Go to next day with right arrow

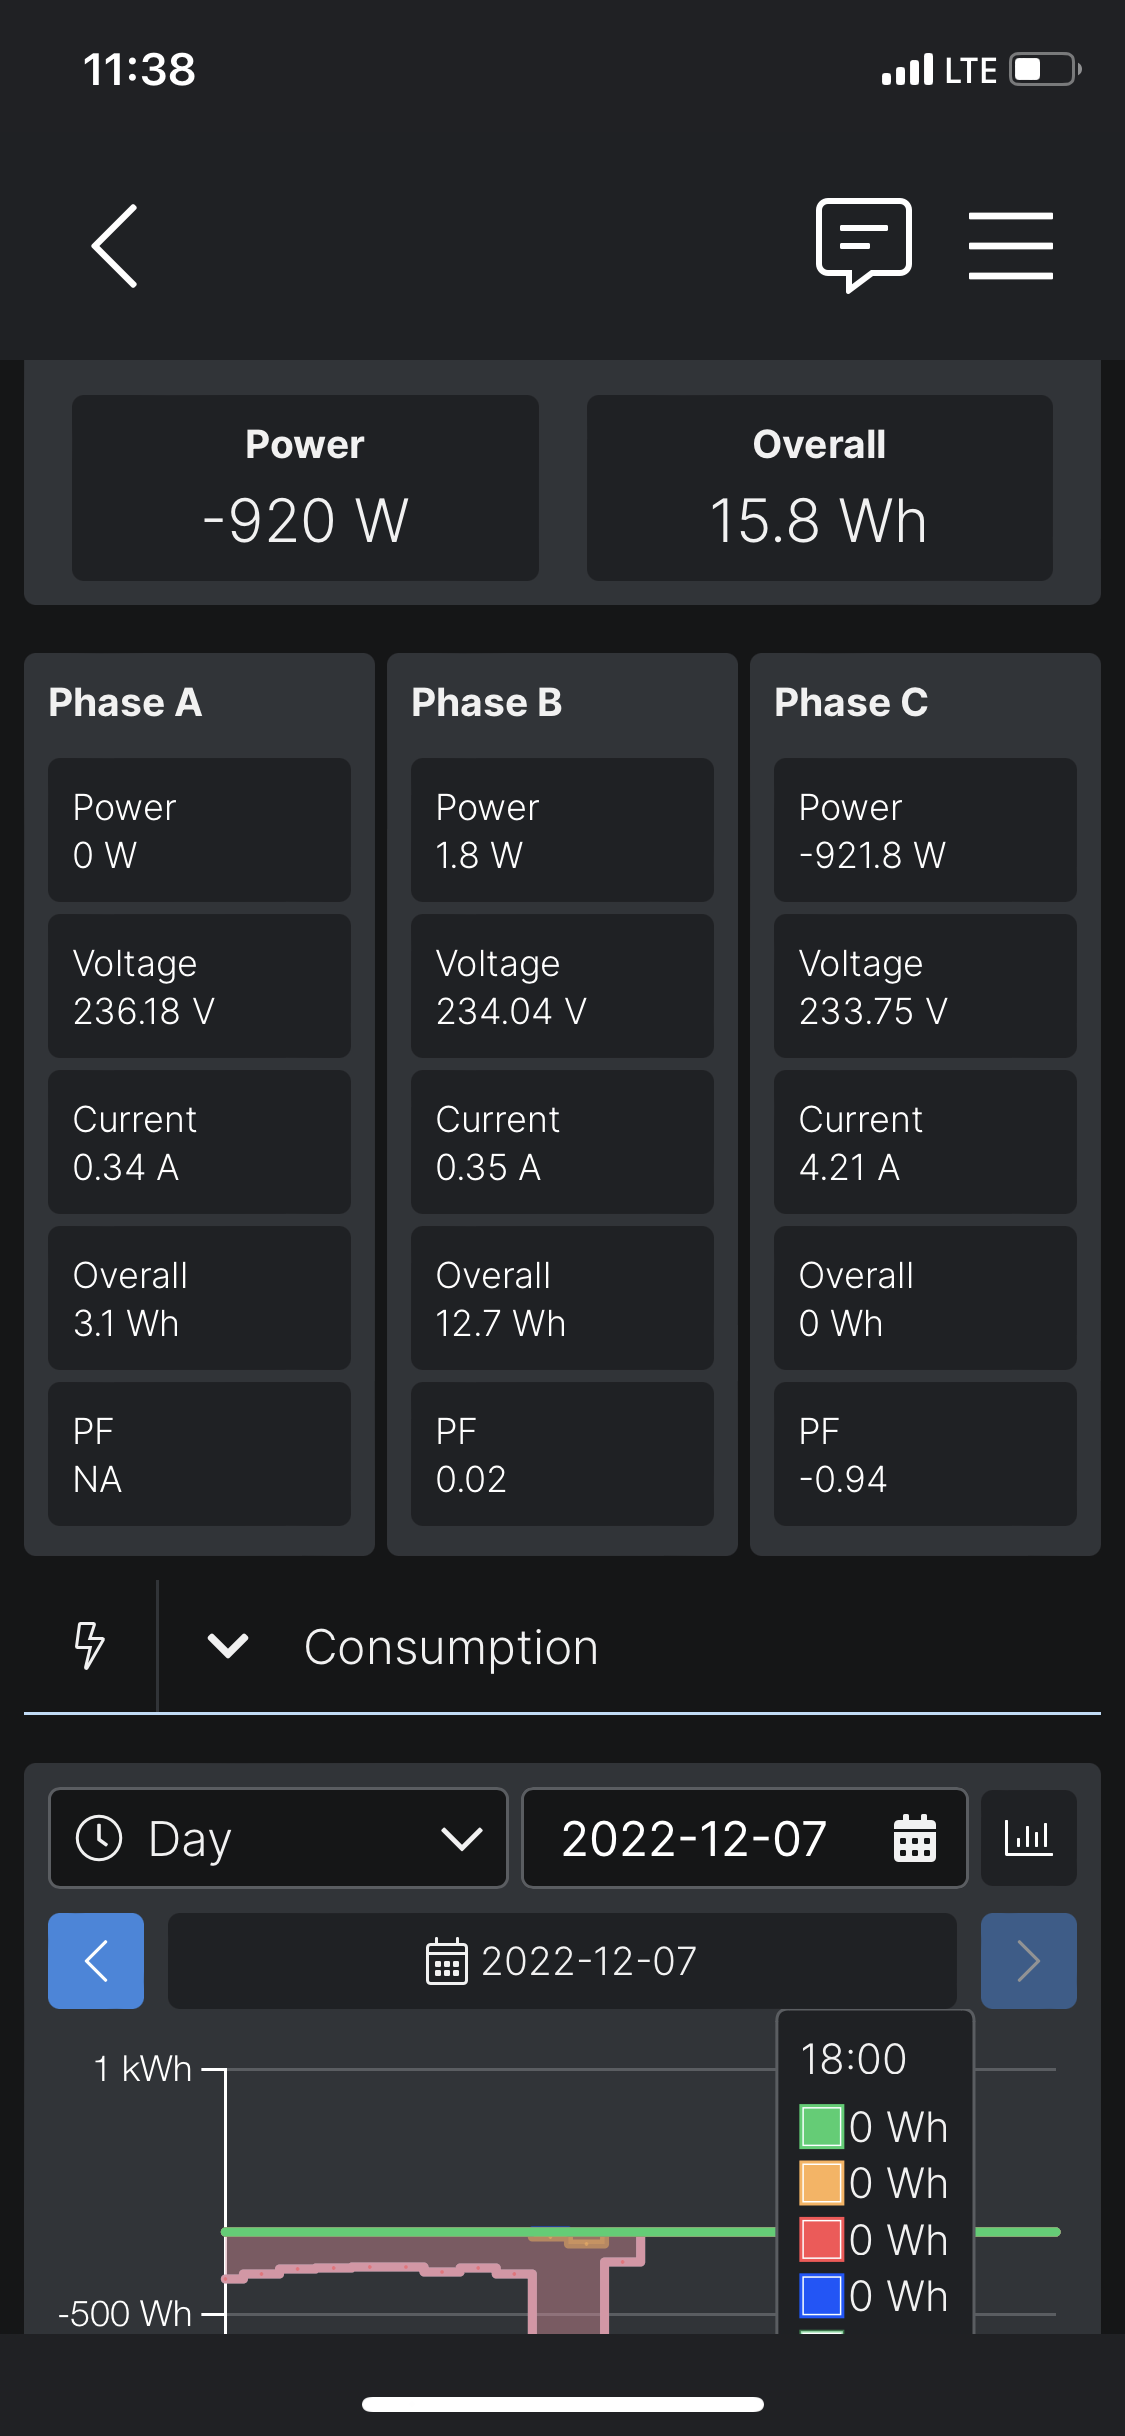pos(1028,1961)
